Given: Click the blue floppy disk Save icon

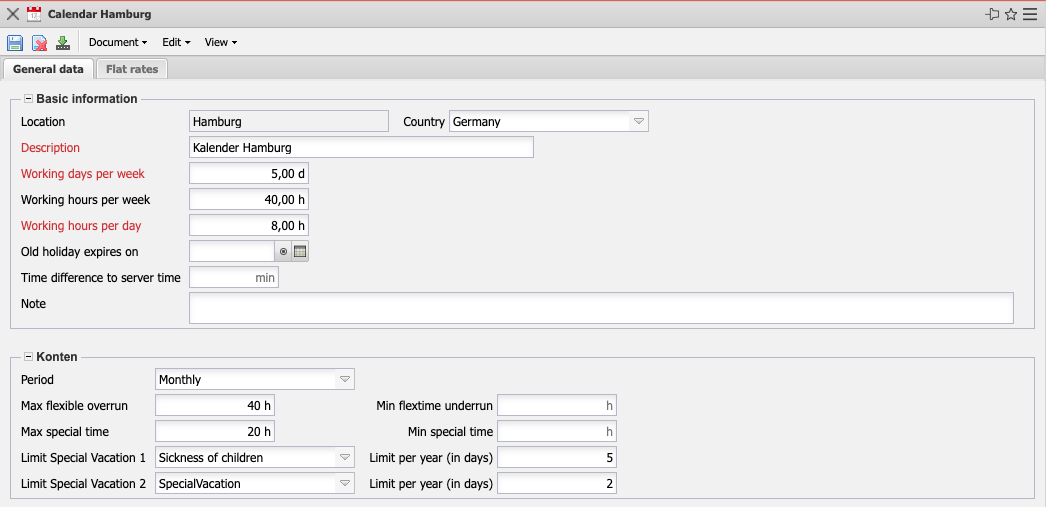Looking at the screenshot, I should tap(15, 42).
